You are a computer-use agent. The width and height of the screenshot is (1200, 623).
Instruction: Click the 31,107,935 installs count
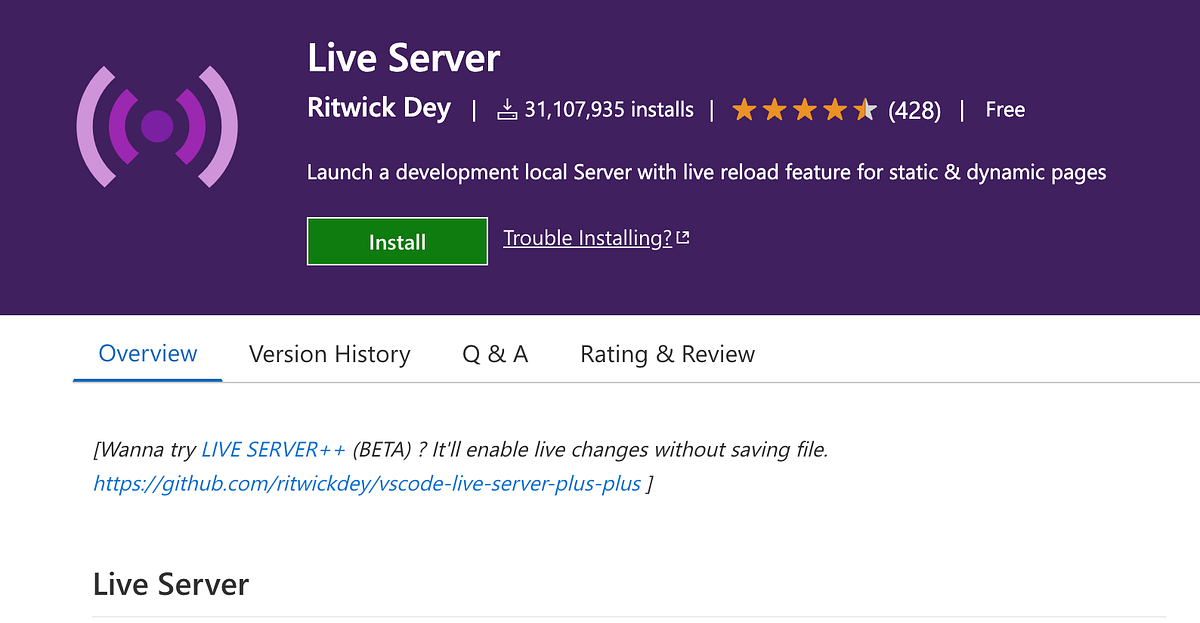[609, 110]
